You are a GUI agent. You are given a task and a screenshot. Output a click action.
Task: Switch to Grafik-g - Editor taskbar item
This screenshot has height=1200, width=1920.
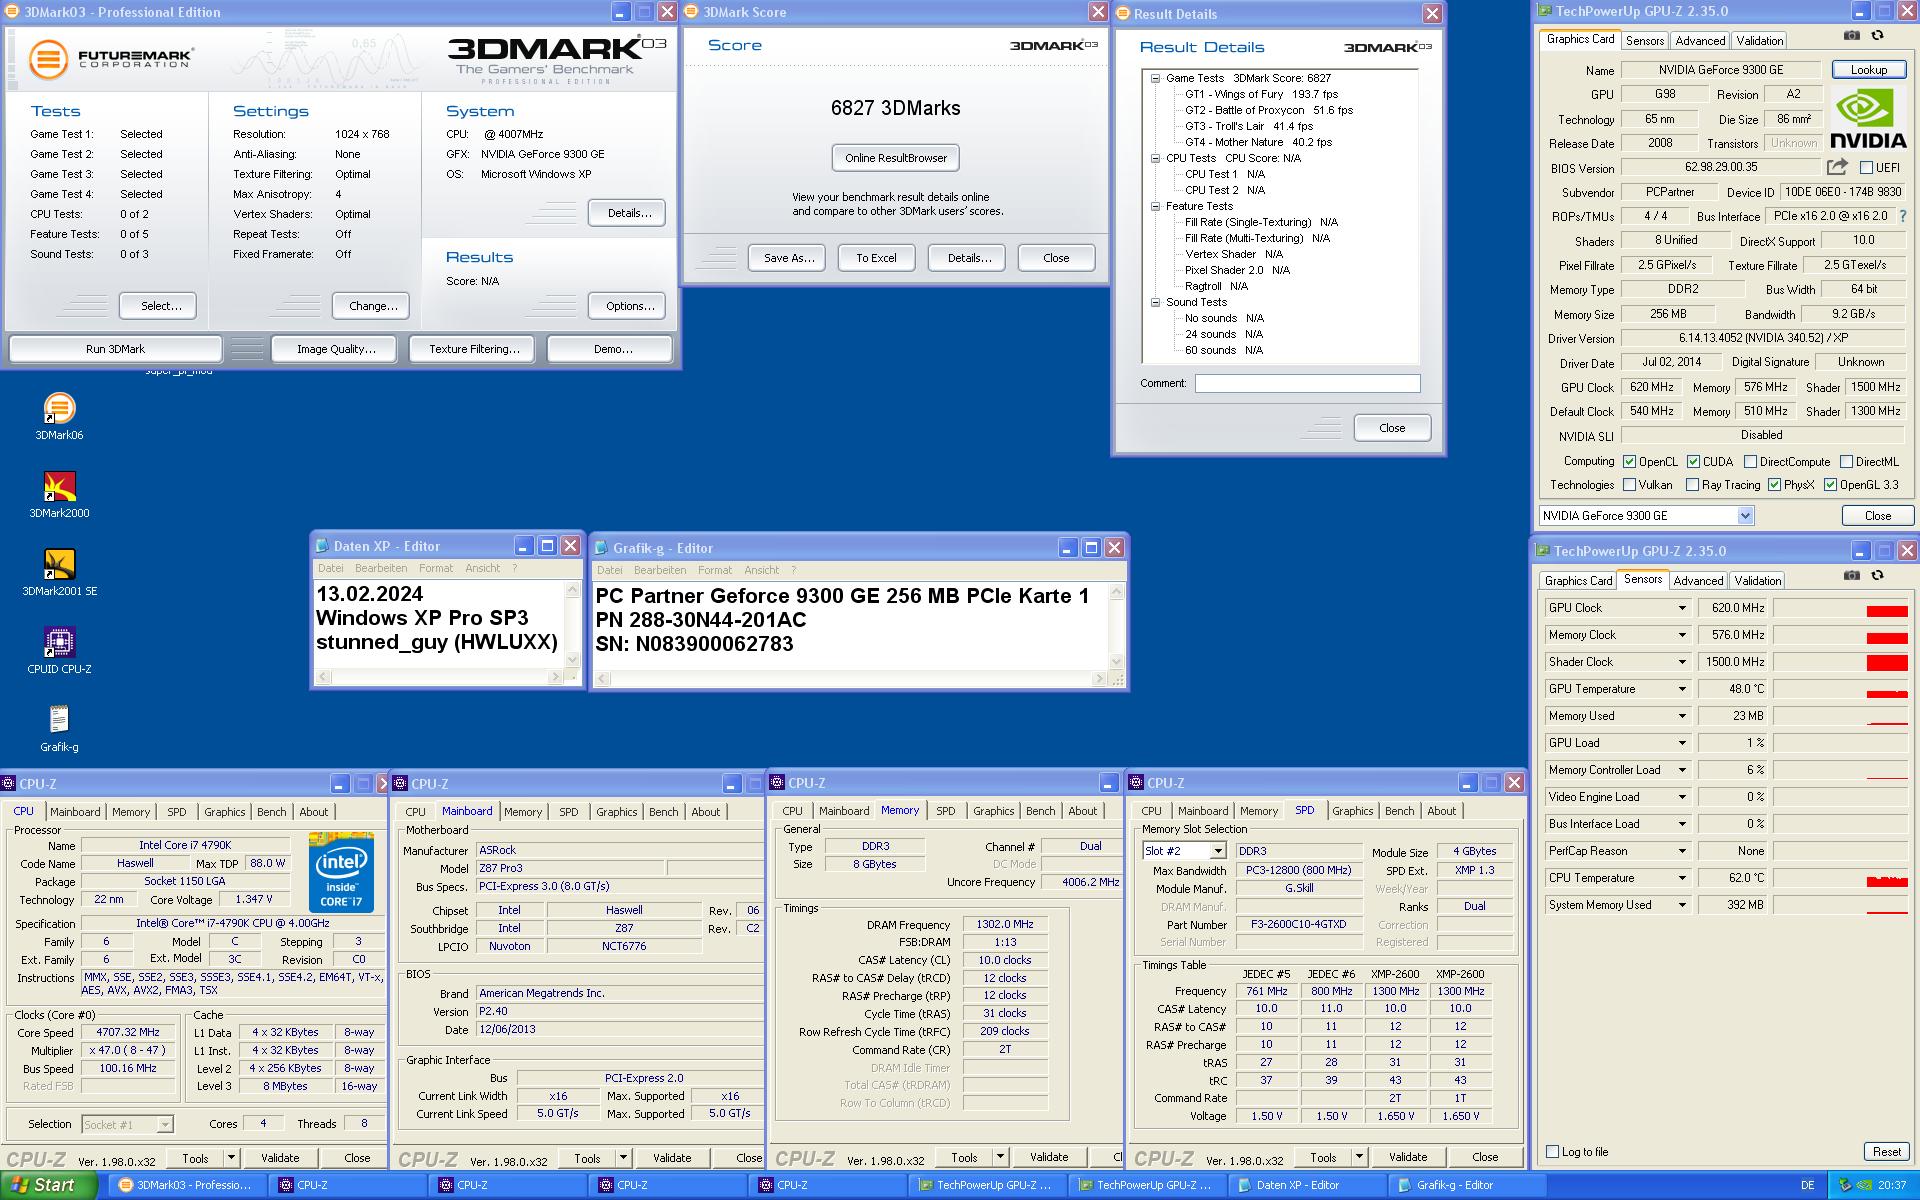point(1466,1185)
